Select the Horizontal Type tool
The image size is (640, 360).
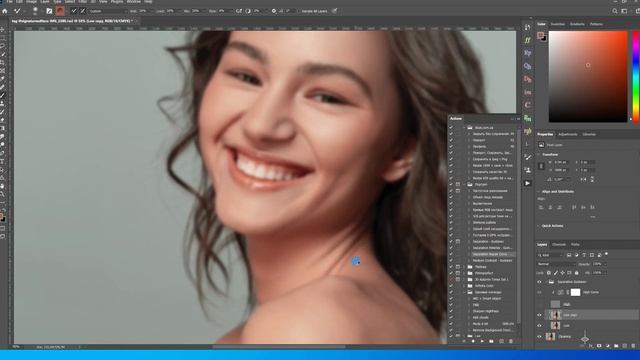[x=3, y=162]
